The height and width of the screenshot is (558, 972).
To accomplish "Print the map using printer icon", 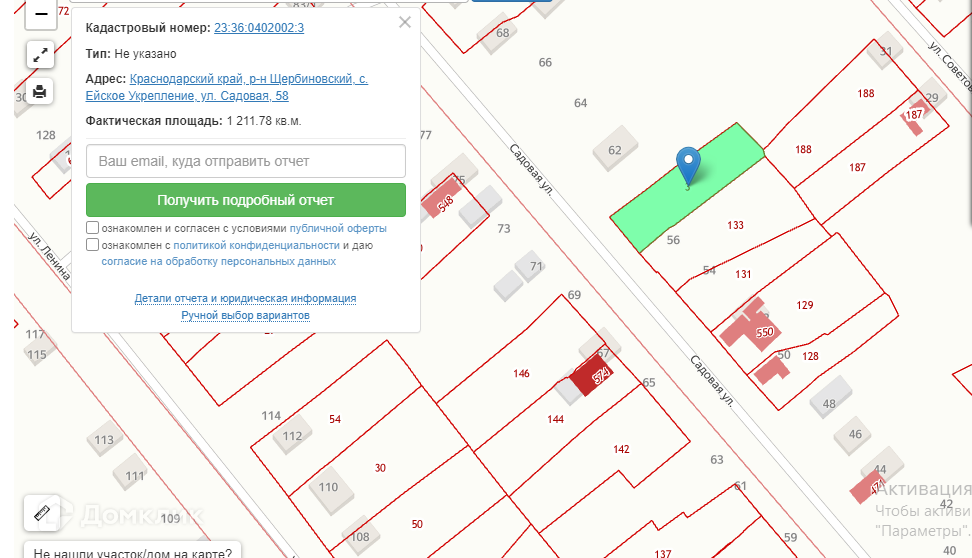I will 40,92.
